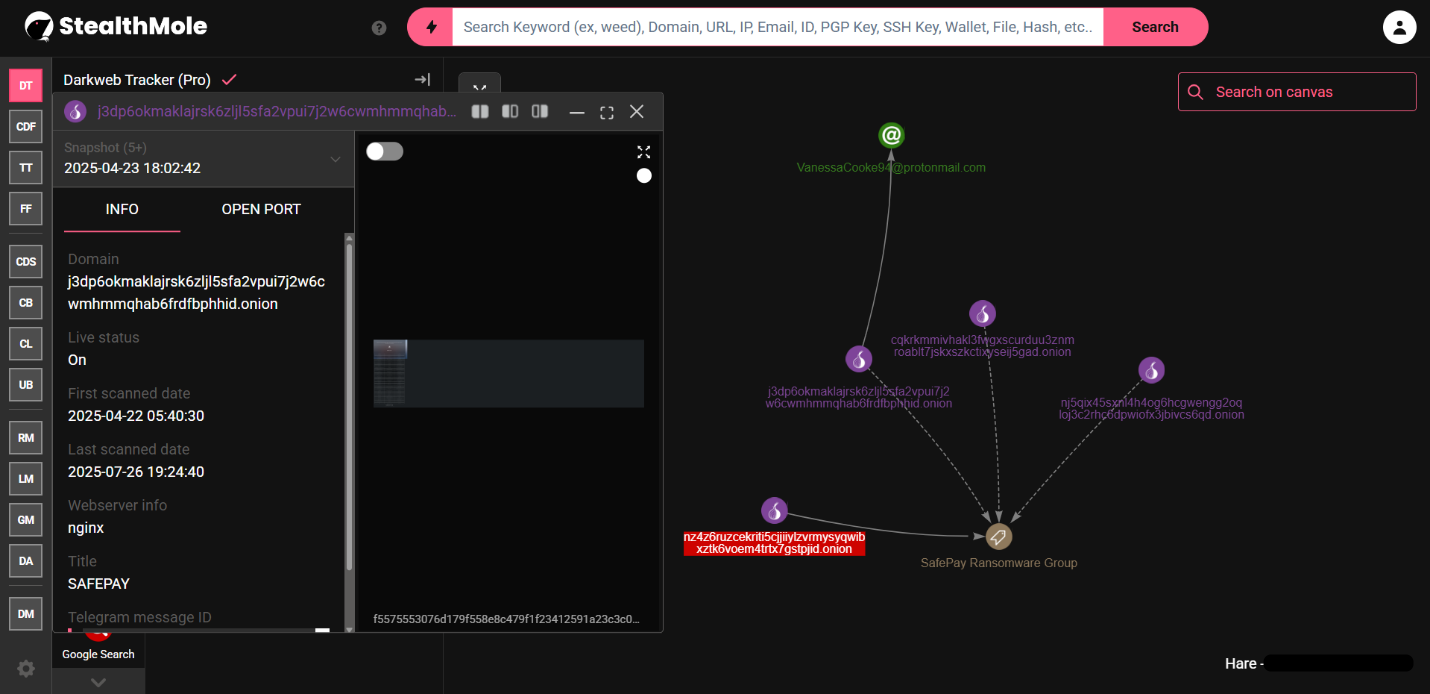Select the j3dp6okmaklajrsk onion node on canvas

coord(859,359)
